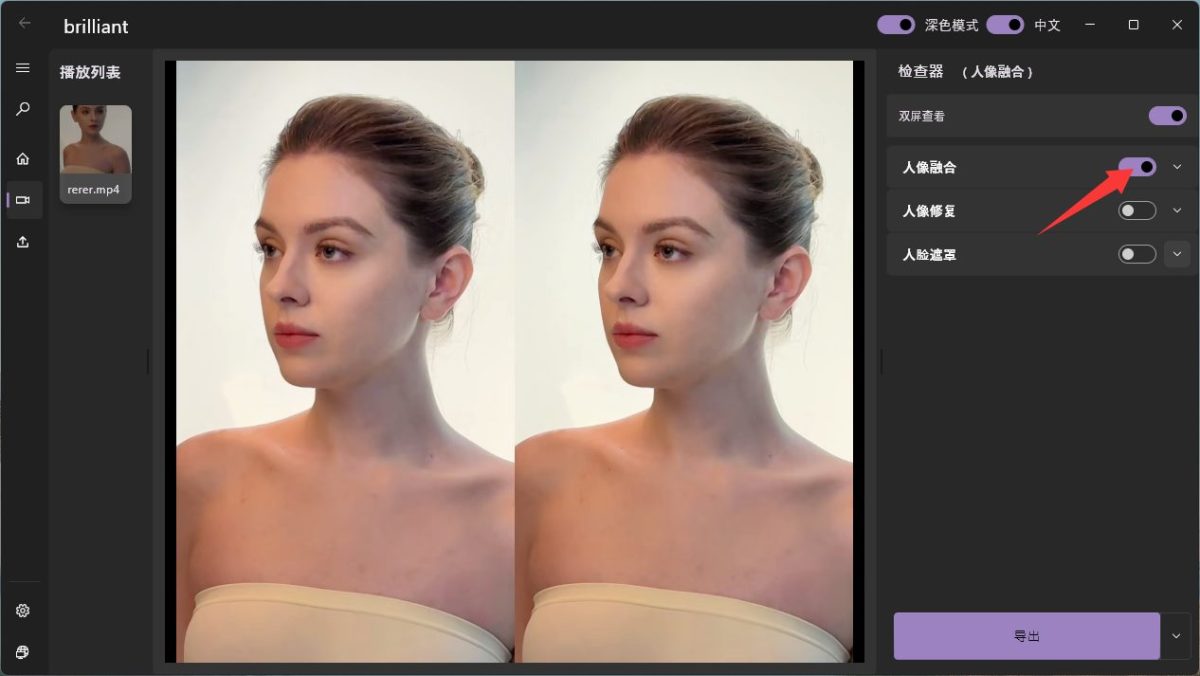Image resolution: width=1200 pixels, height=676 pixels.
Task: Open the upload/share icon in sidebar
Action: coord(22,242)
